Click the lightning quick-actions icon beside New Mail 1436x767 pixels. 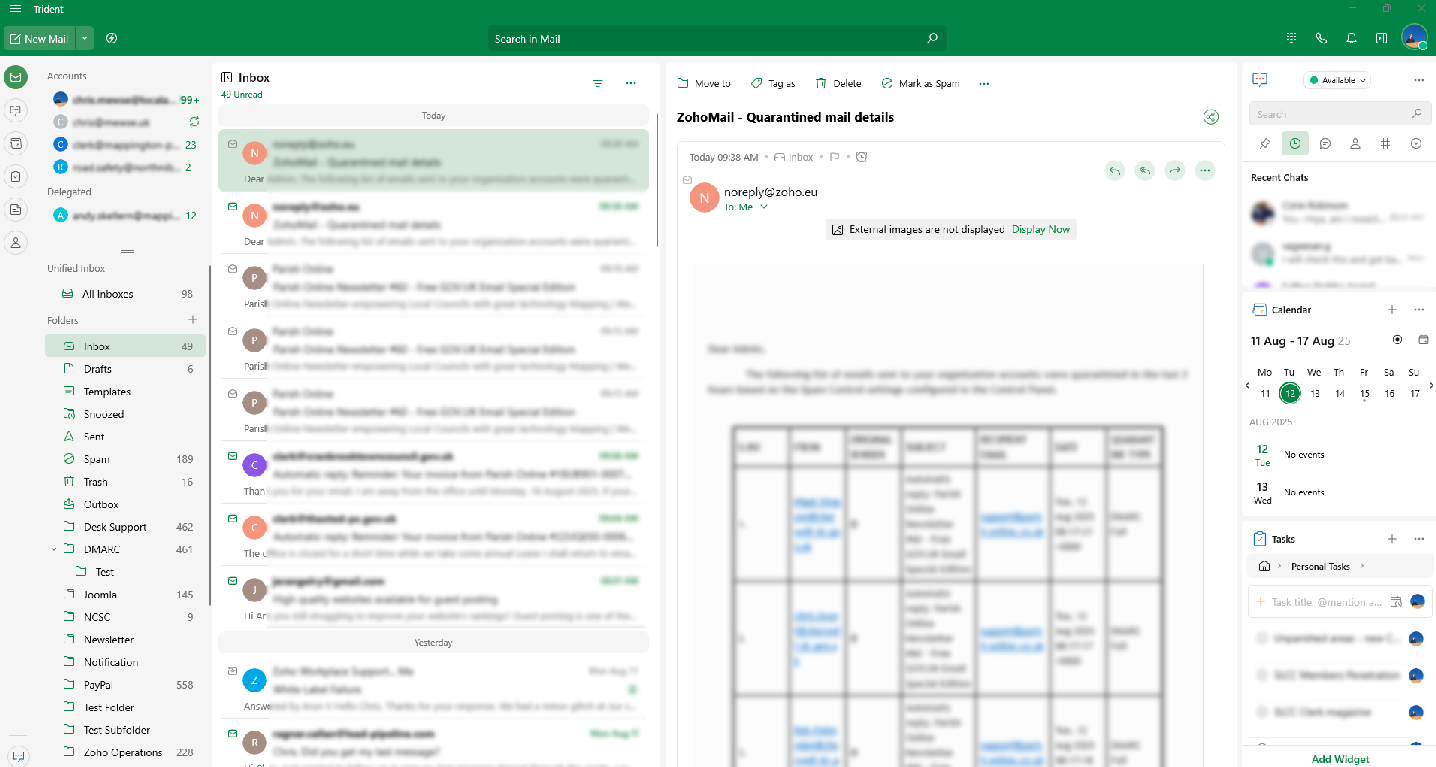point(111,39)
